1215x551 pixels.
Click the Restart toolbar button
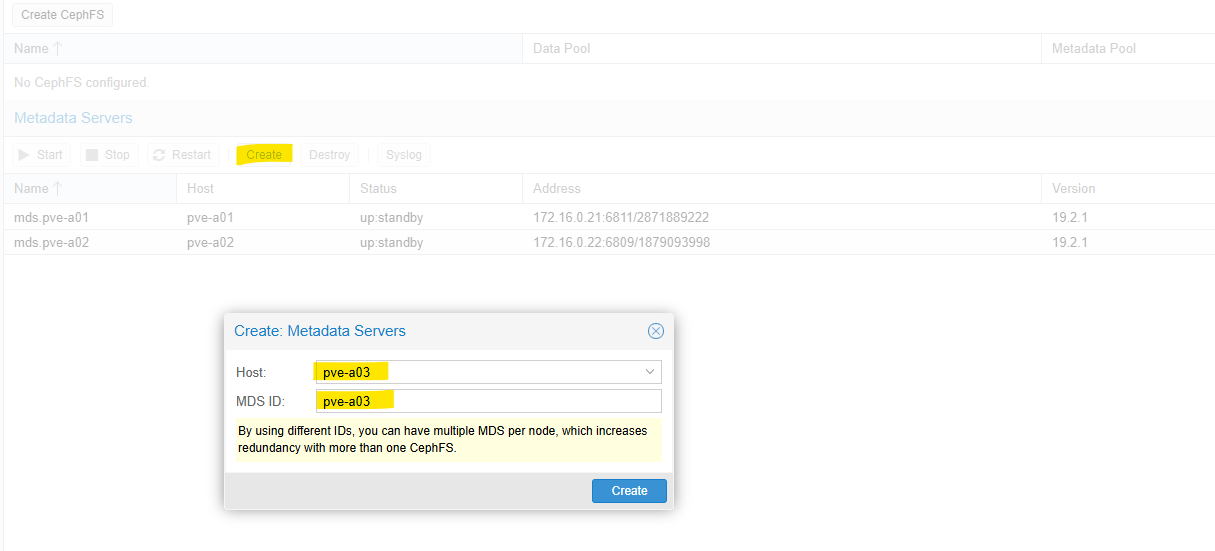tap(181, 155)
